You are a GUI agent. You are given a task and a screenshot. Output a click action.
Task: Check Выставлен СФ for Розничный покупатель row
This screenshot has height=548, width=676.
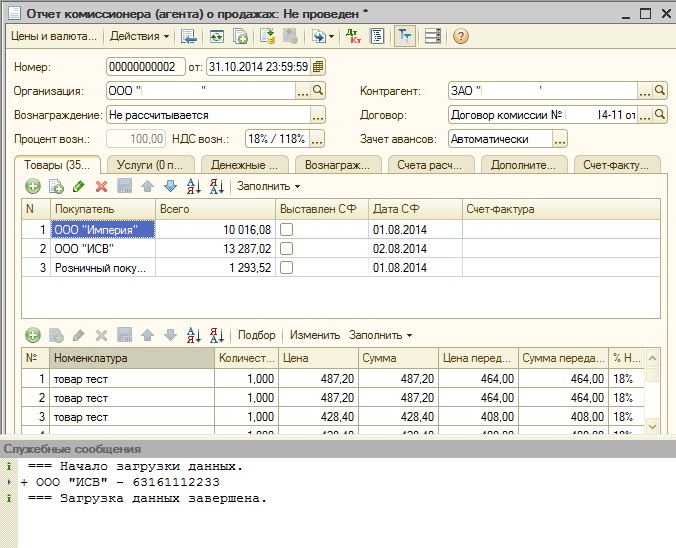click(287, 268)
